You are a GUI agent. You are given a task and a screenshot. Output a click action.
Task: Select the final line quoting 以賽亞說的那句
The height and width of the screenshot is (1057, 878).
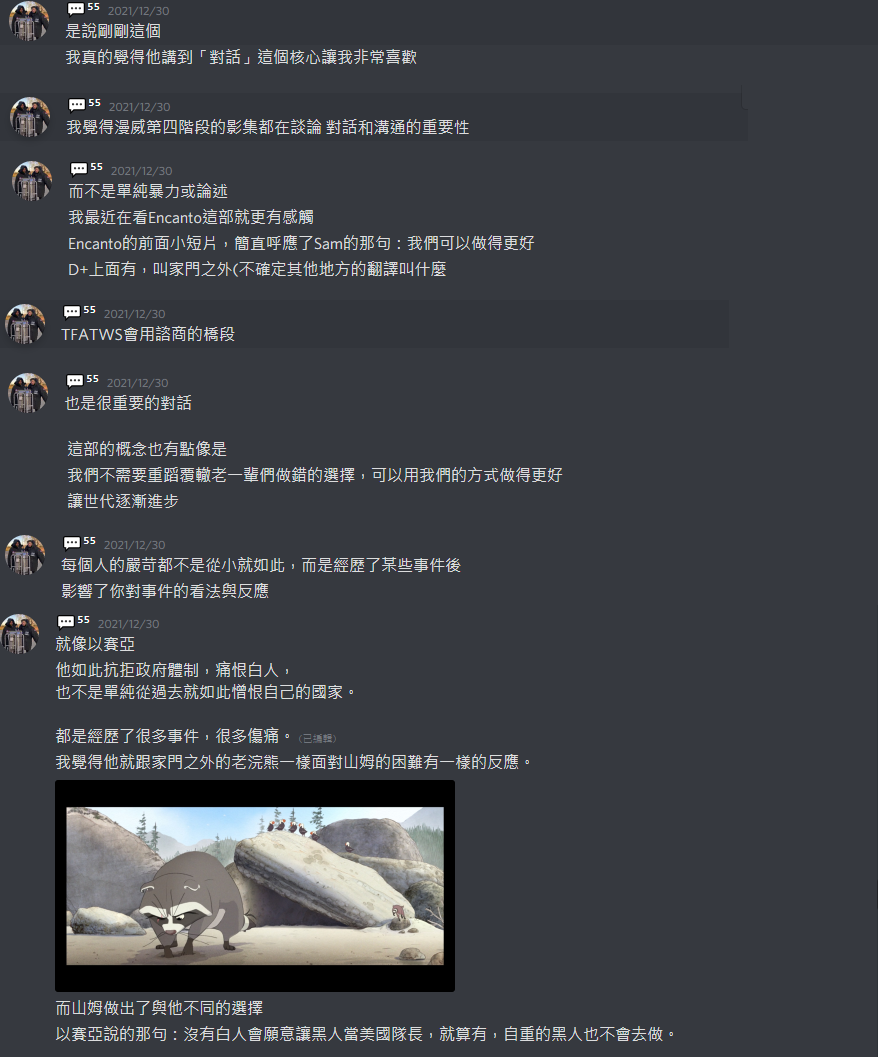[x=365, y=1034]
